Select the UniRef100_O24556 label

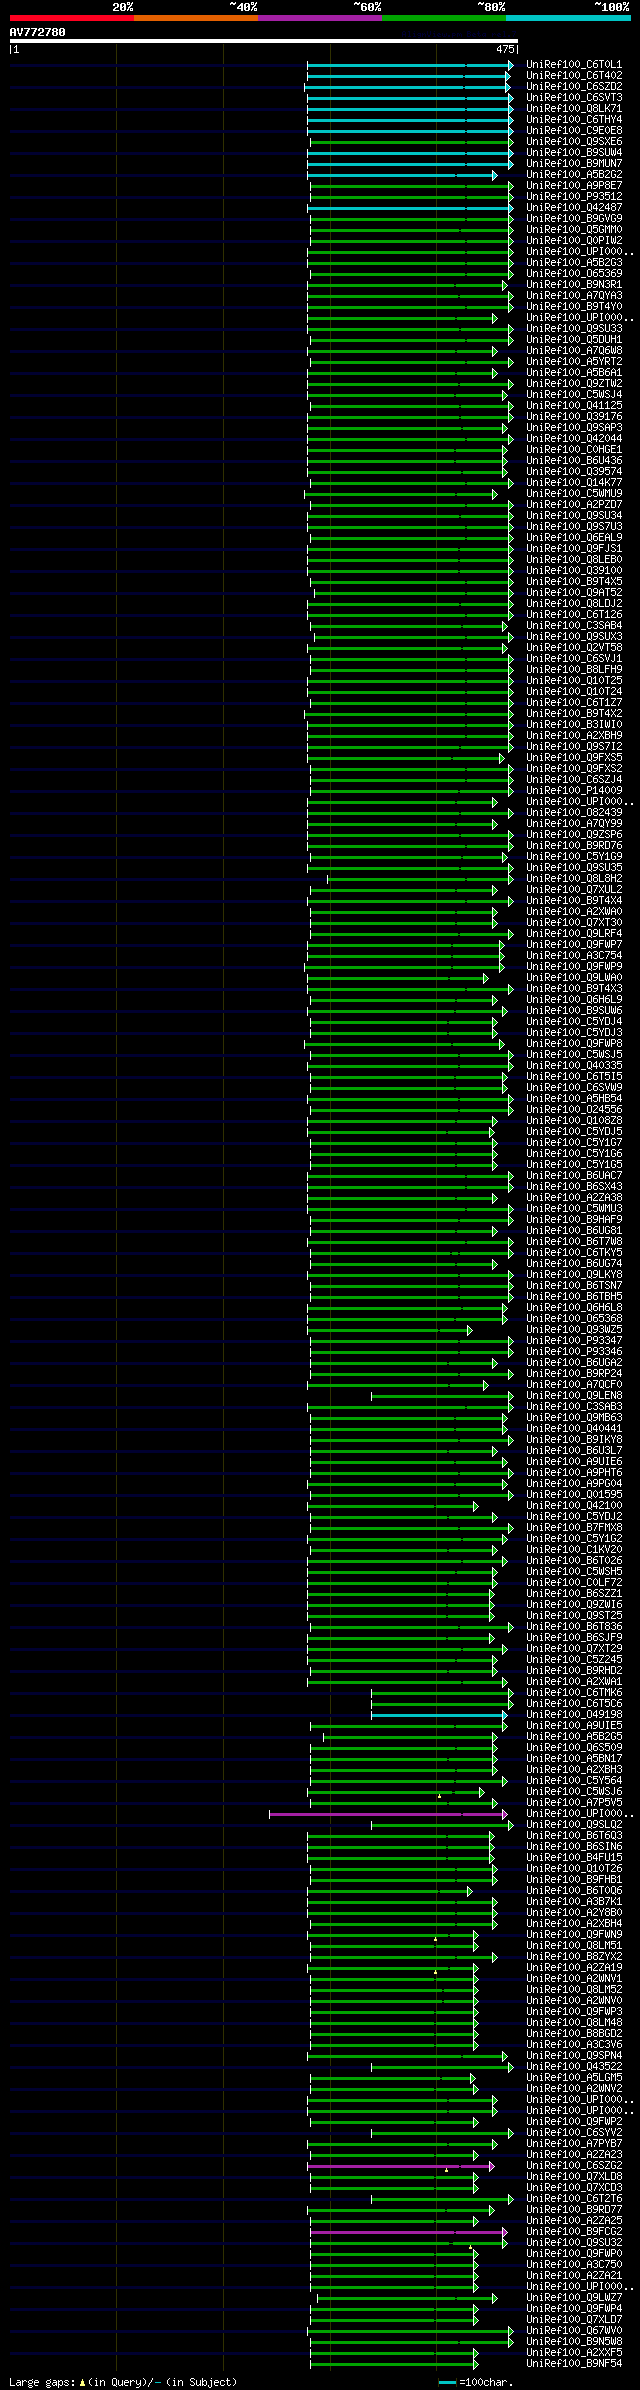tap(574, 1109)
